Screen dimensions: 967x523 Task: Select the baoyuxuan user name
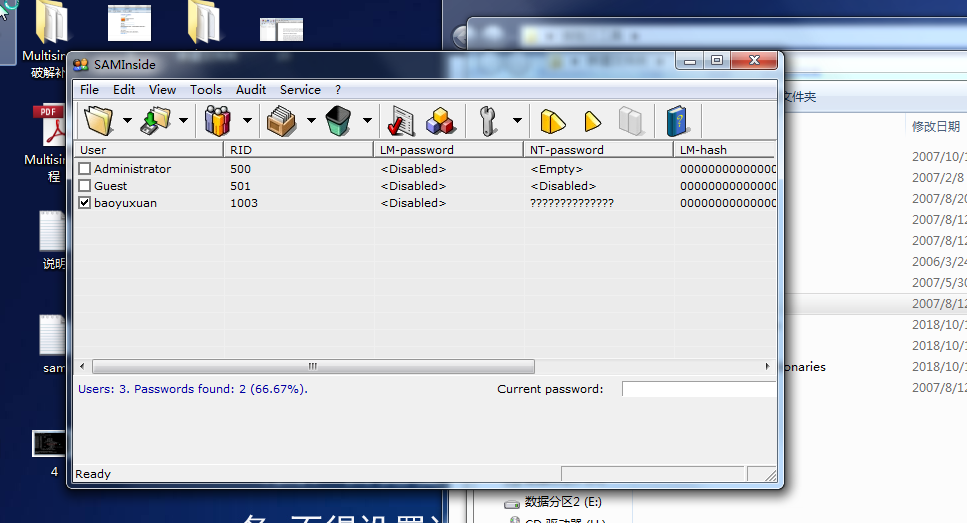[125, 203]
